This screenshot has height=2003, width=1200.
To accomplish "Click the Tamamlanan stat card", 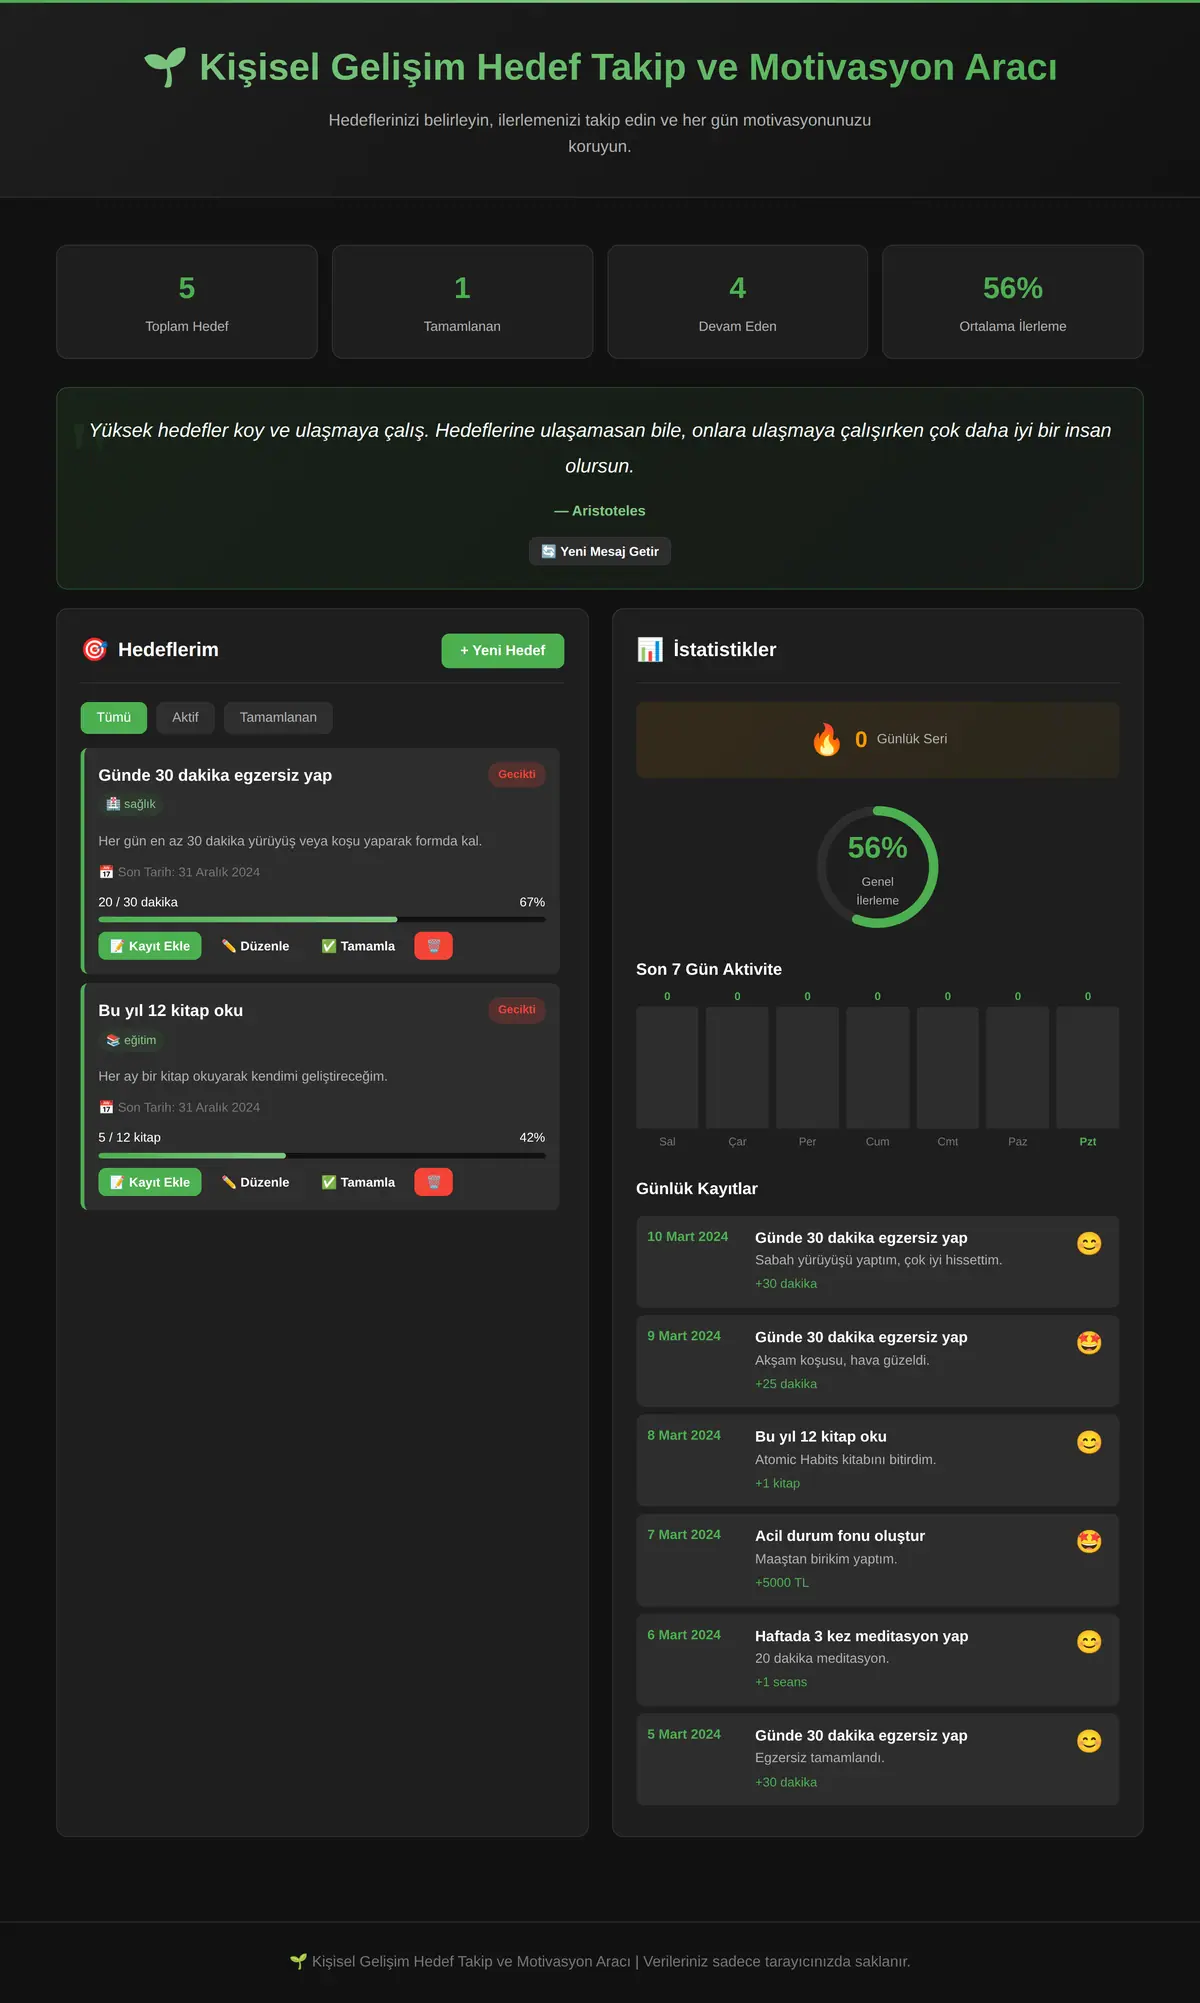I will pyautogui.click(x=462, y=302).
